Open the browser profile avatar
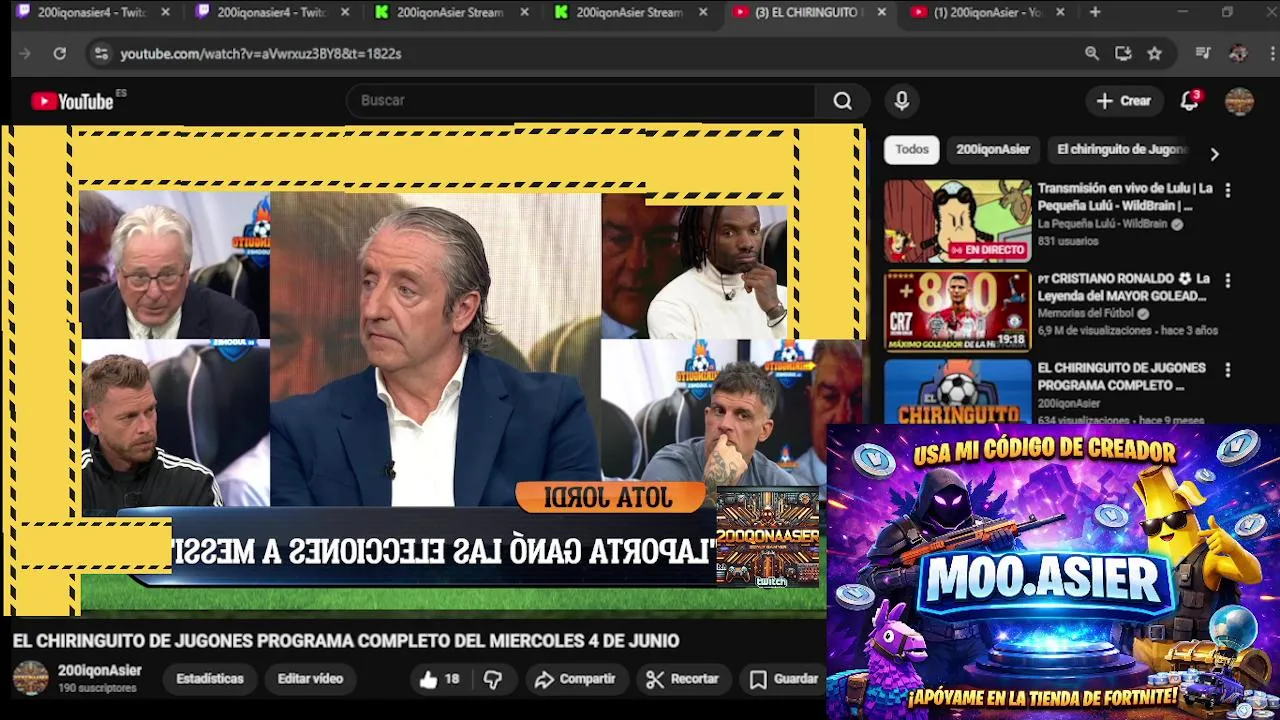1280x720 pixels. click(x=1238, y=54)
